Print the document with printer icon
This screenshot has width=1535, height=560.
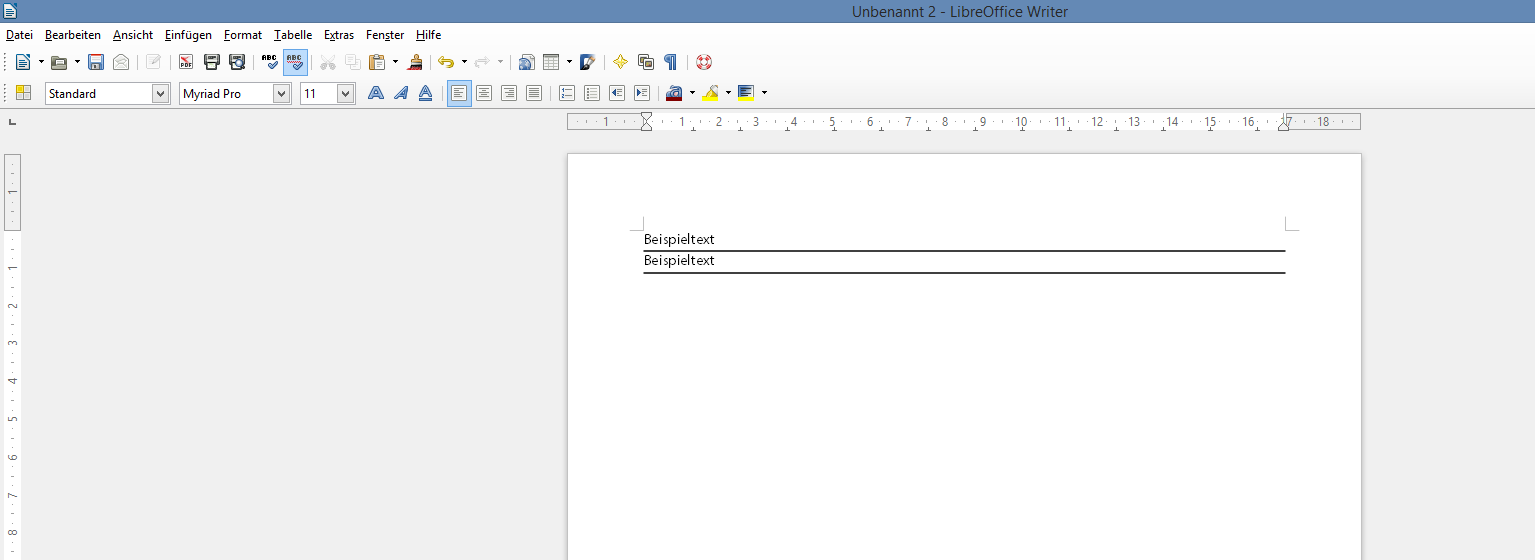[212, 62]
